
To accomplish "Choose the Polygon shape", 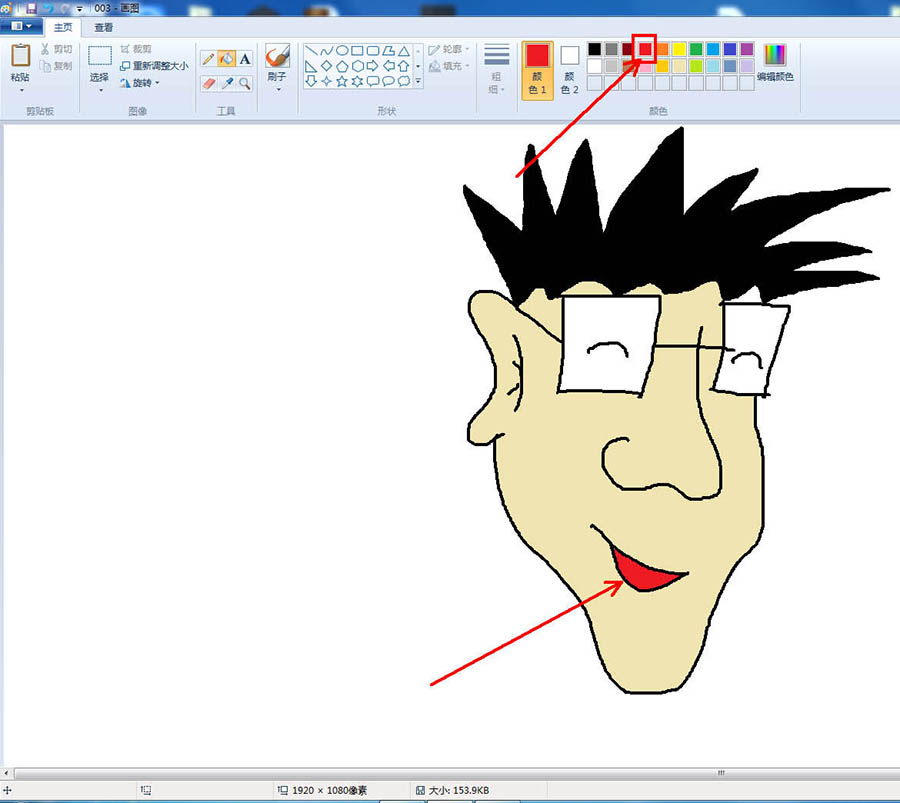I will pyautogui.click(x=388, y=51).
